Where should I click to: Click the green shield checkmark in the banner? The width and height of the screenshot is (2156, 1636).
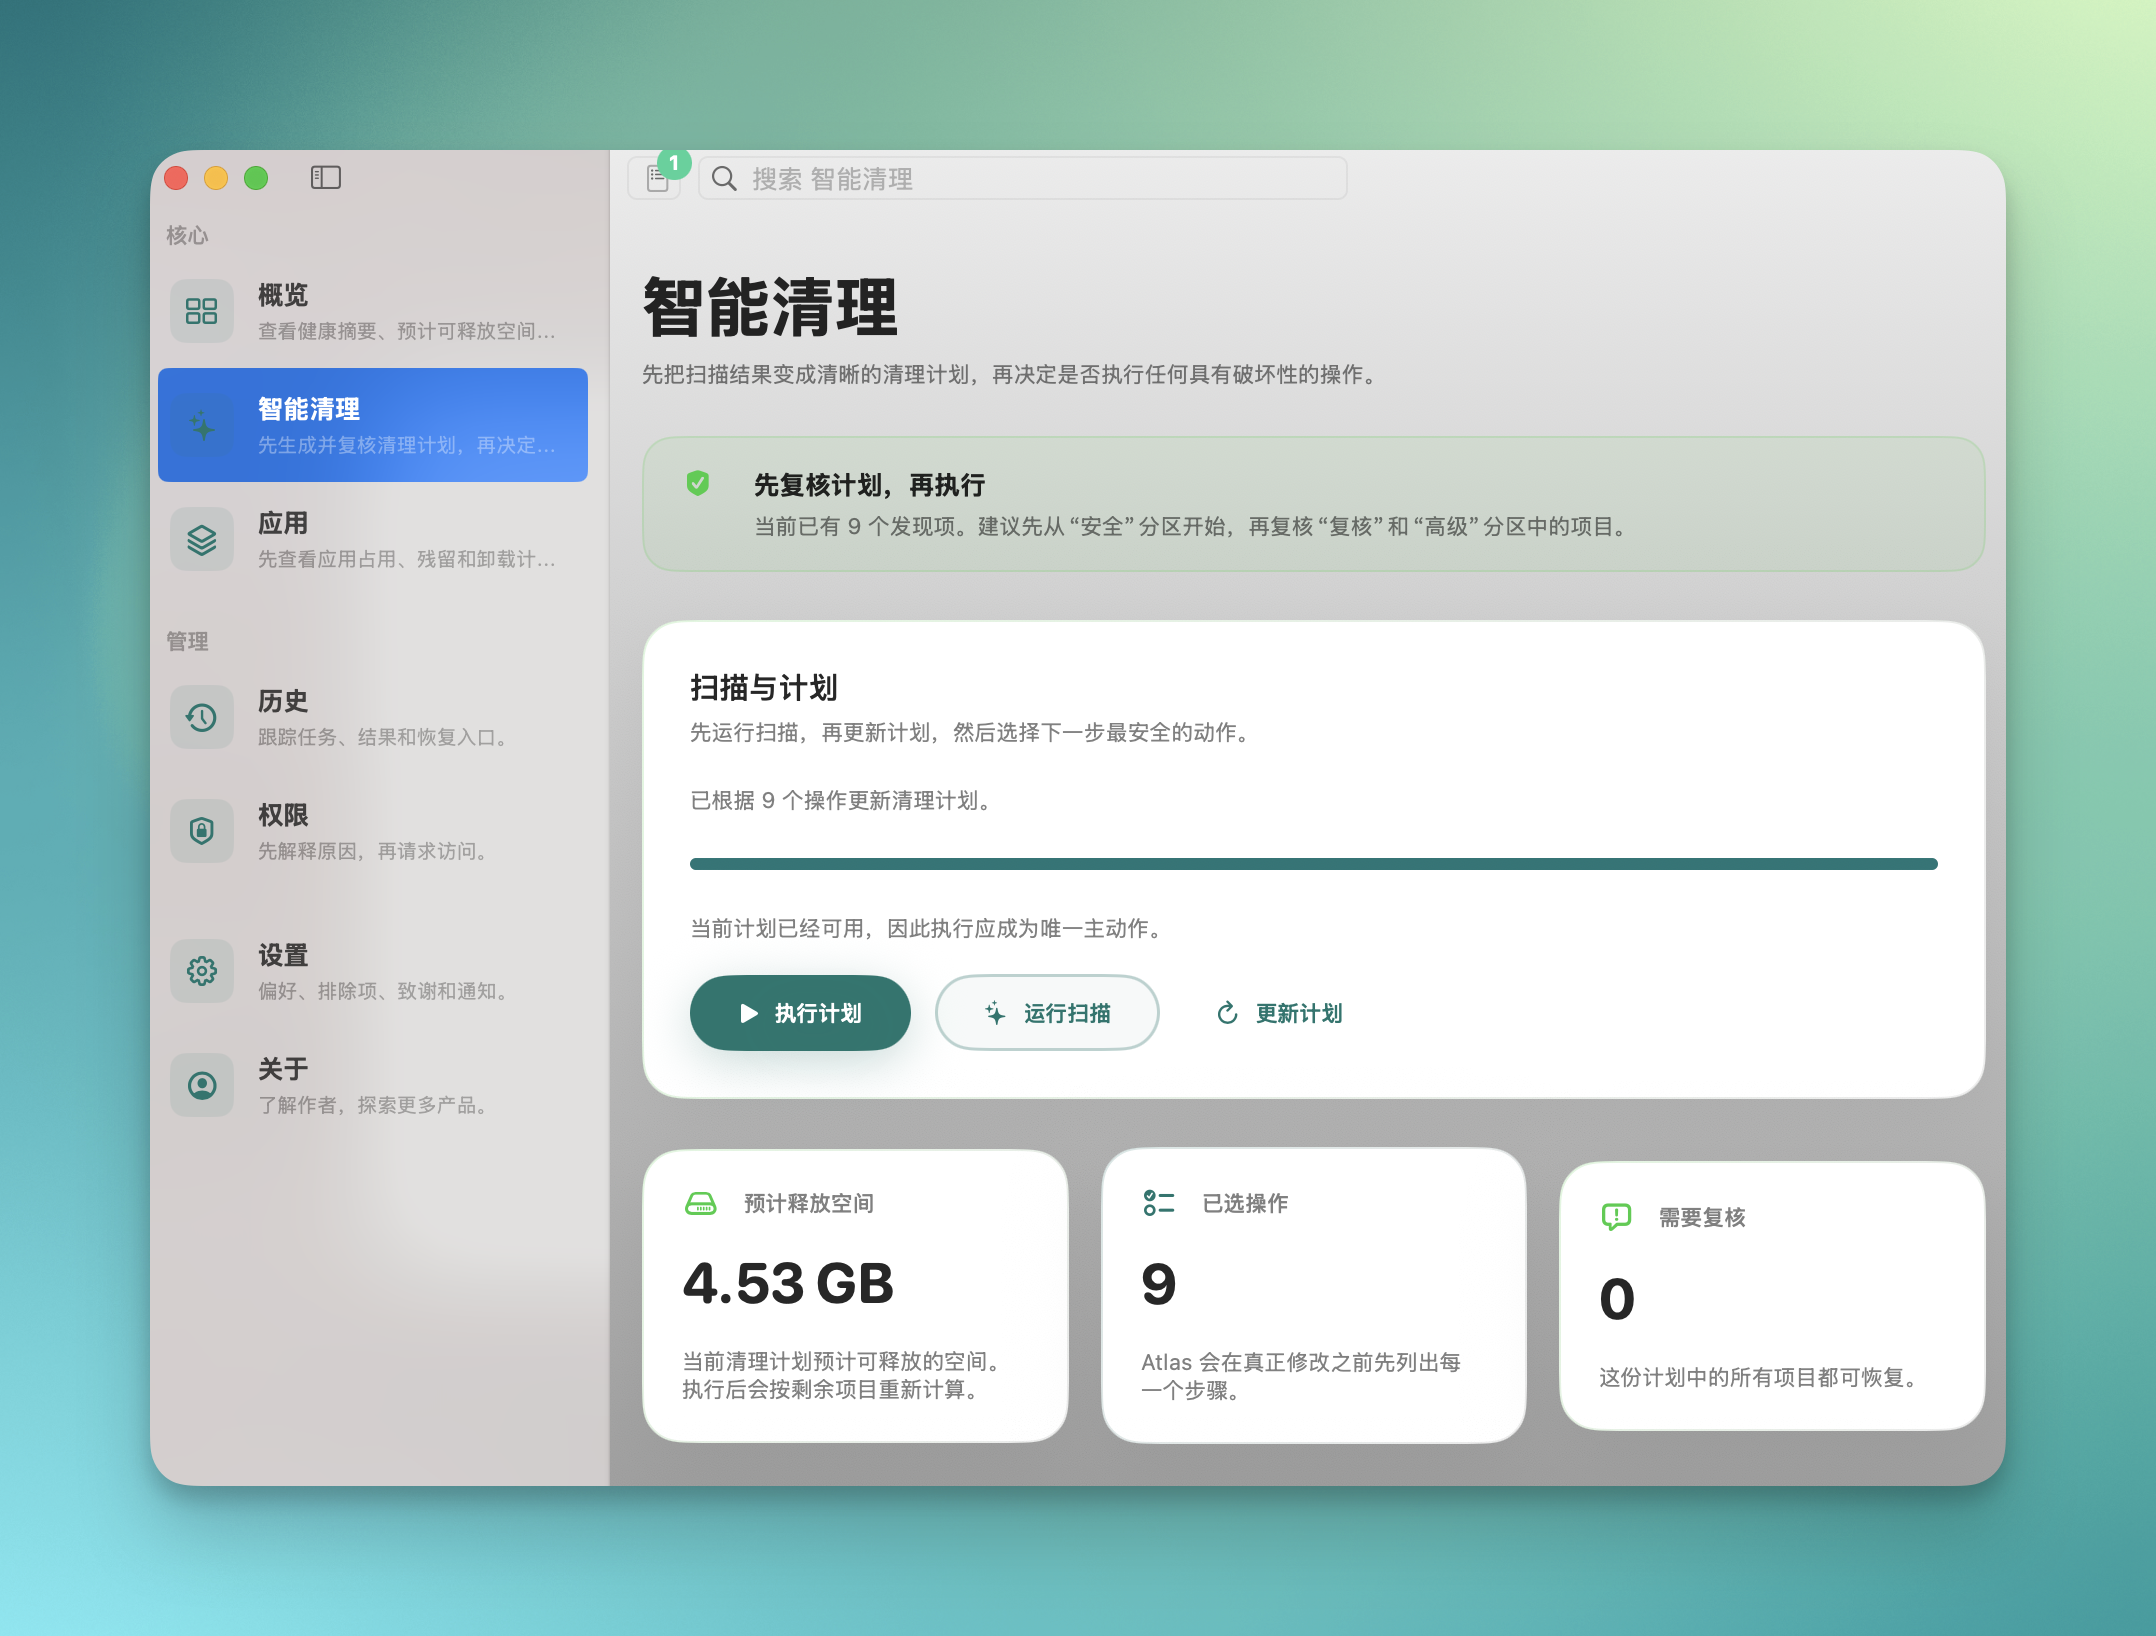(698, 482)
